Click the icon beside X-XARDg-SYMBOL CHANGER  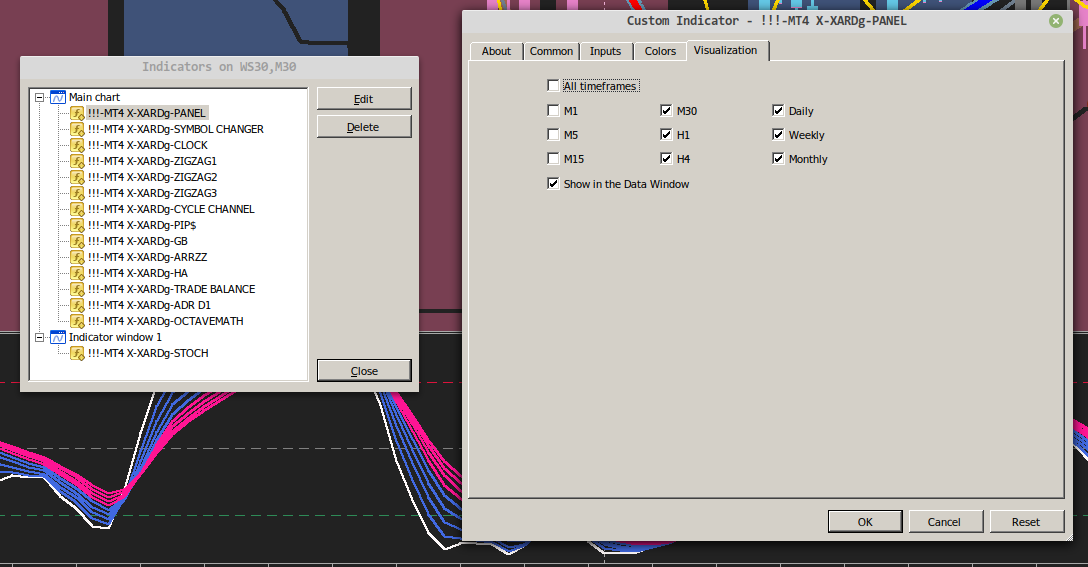point(77,129)
